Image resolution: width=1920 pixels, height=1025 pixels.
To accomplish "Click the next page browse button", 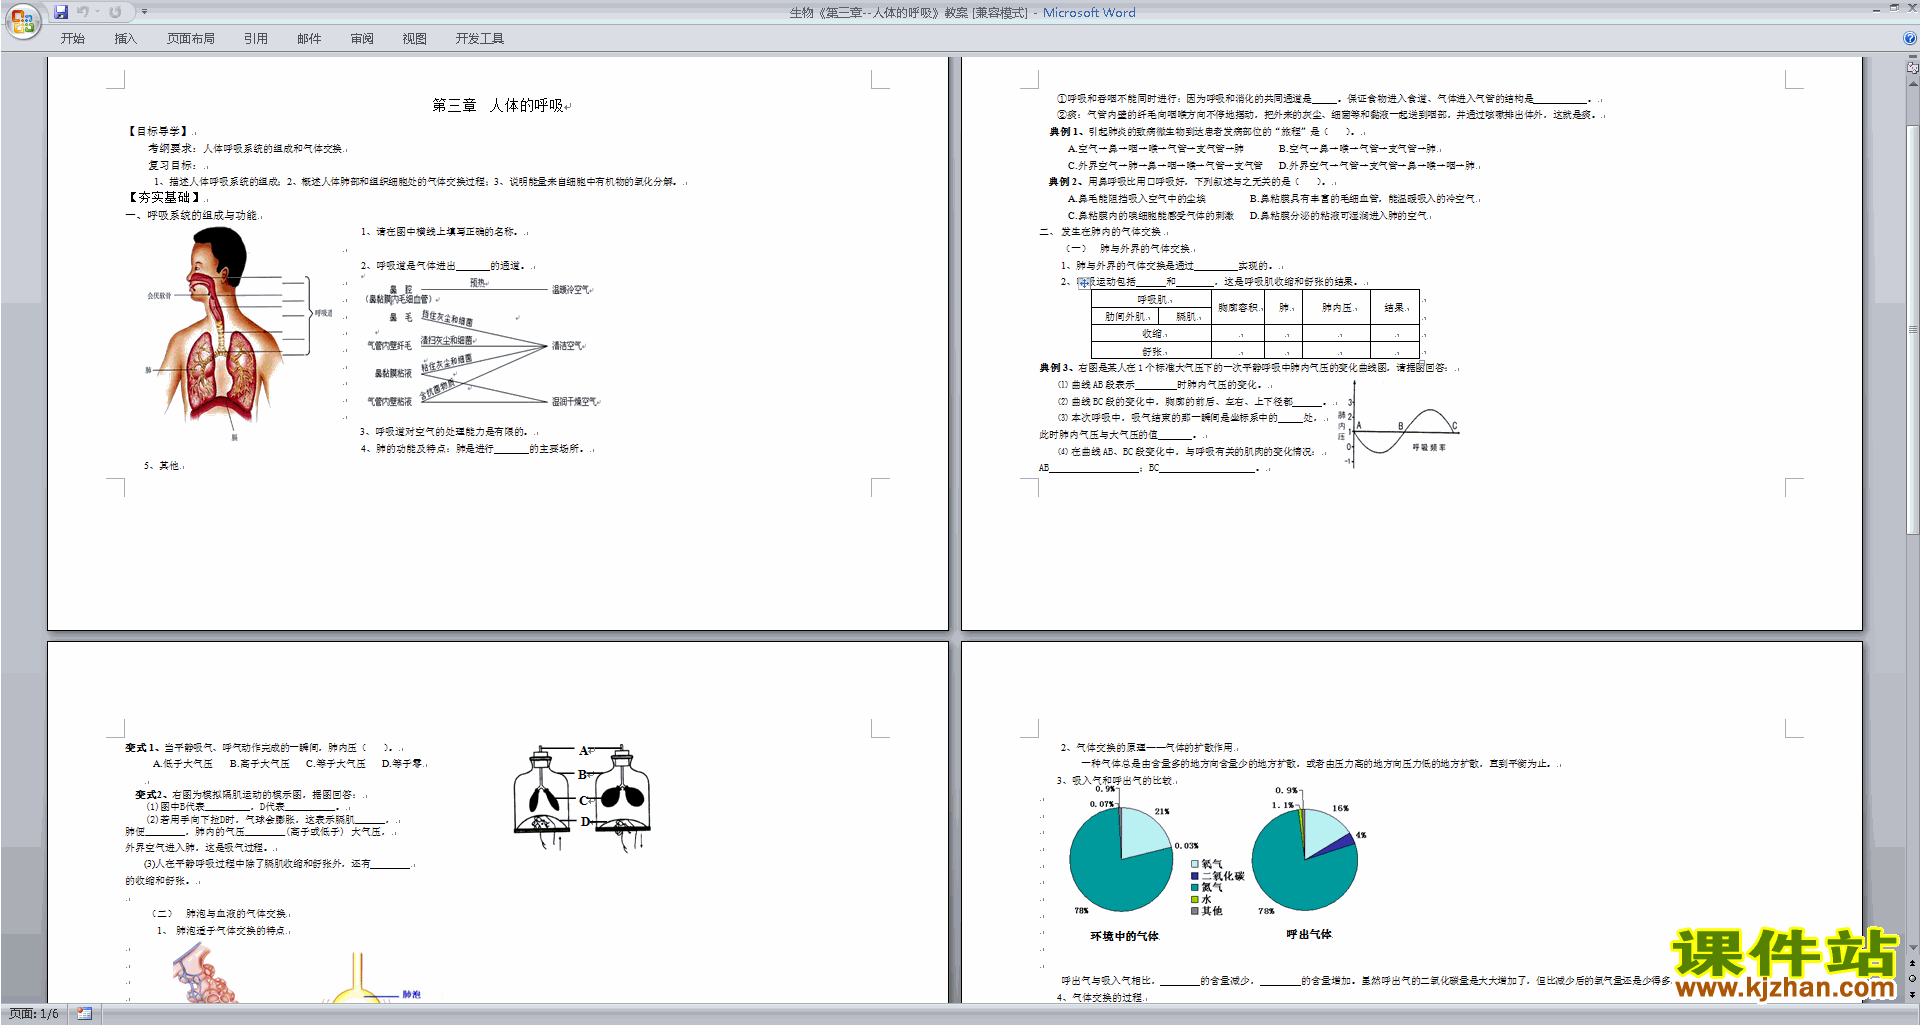I will 1912,995.
